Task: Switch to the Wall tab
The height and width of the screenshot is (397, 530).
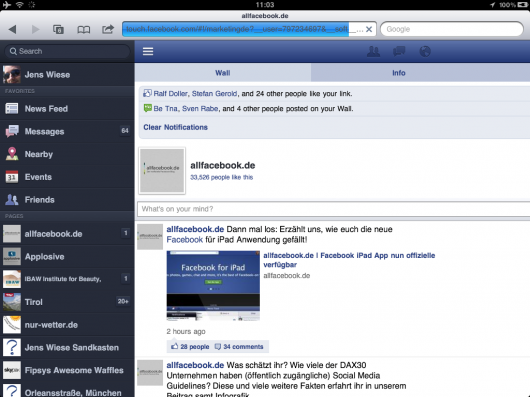Action: click(223, 73)
